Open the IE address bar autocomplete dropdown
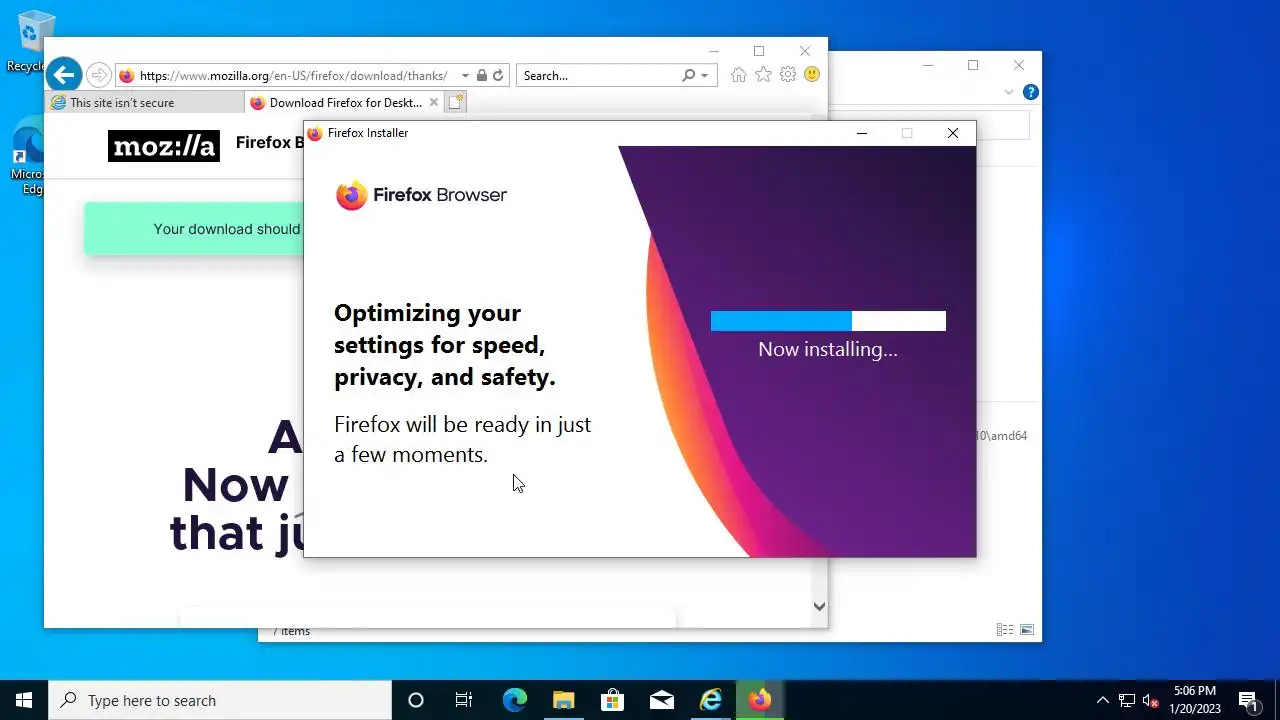1280x720 pixels. (465, 76)
